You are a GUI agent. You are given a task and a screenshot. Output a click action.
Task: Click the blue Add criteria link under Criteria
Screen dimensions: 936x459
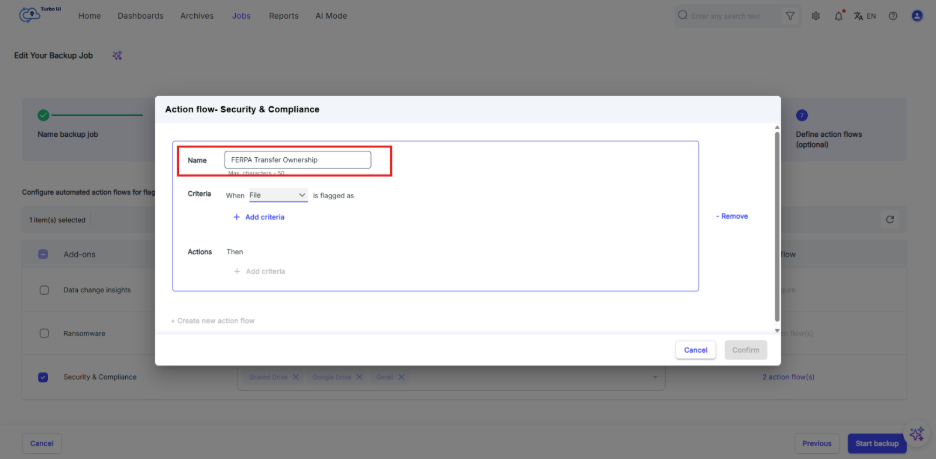click(x=259, y=217)
